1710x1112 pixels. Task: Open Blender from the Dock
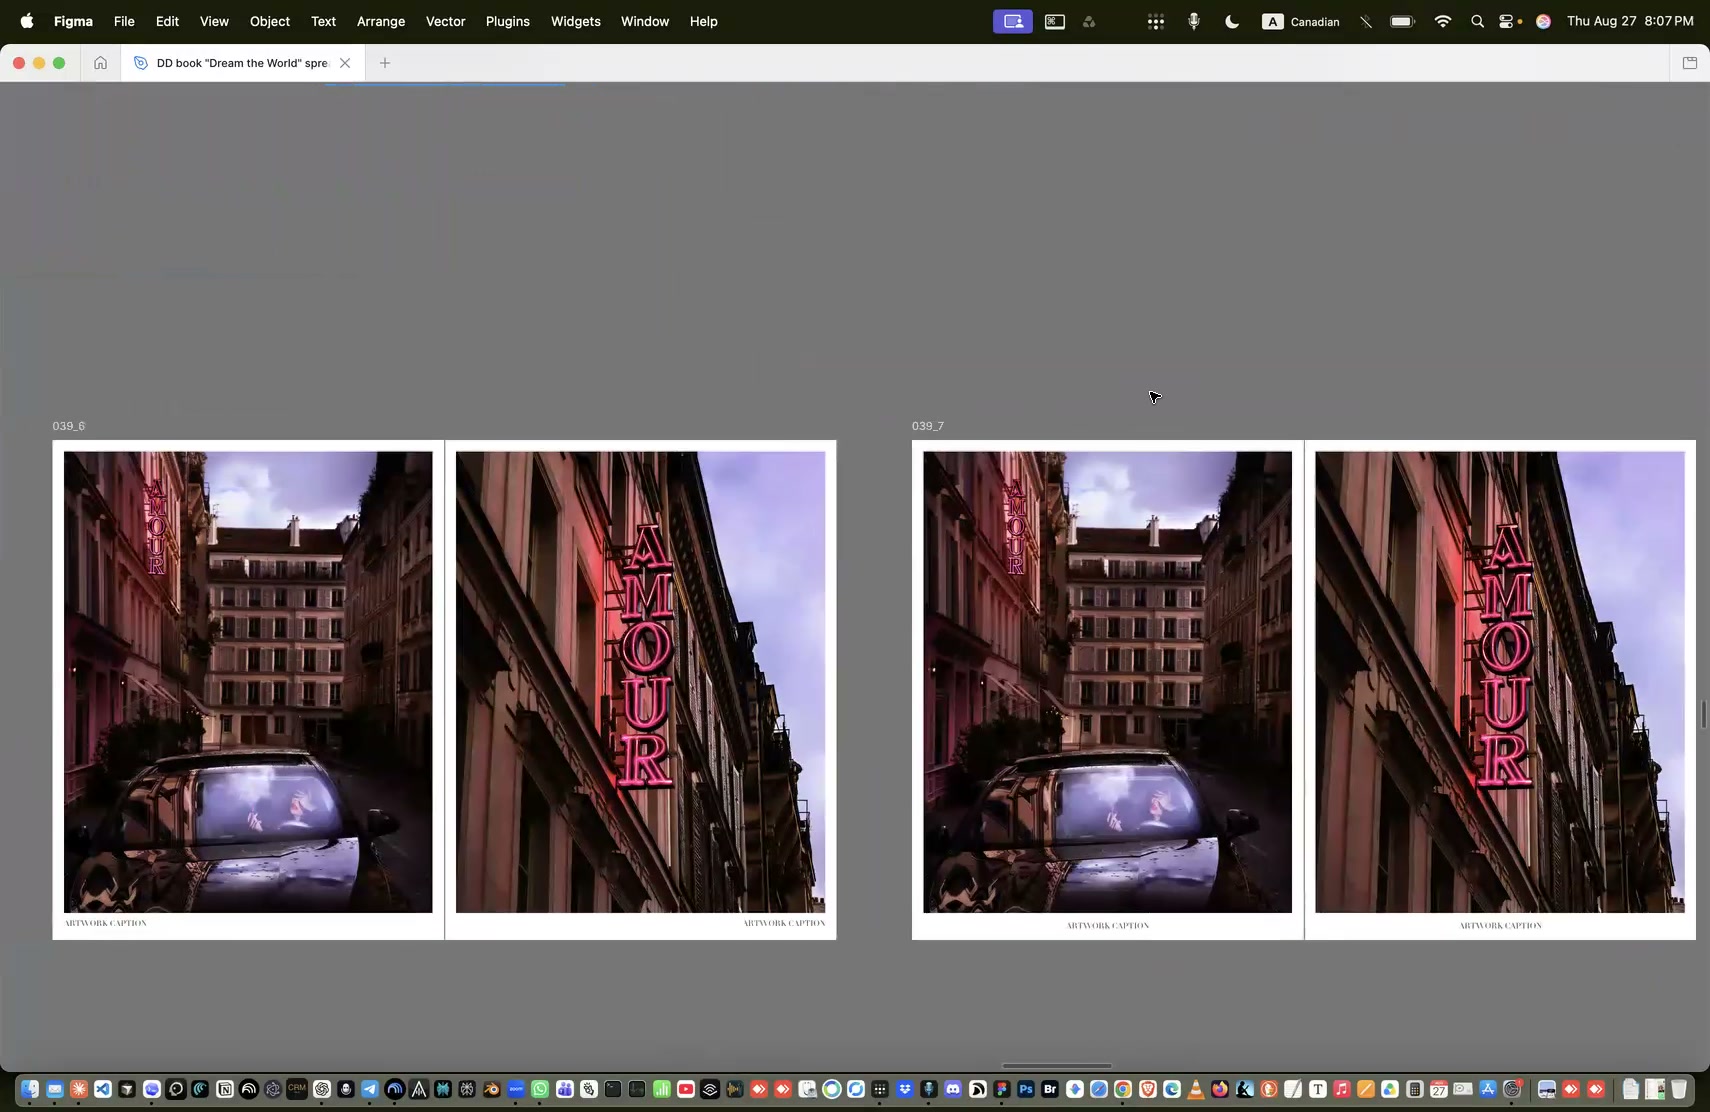[x=491, y=1089]
